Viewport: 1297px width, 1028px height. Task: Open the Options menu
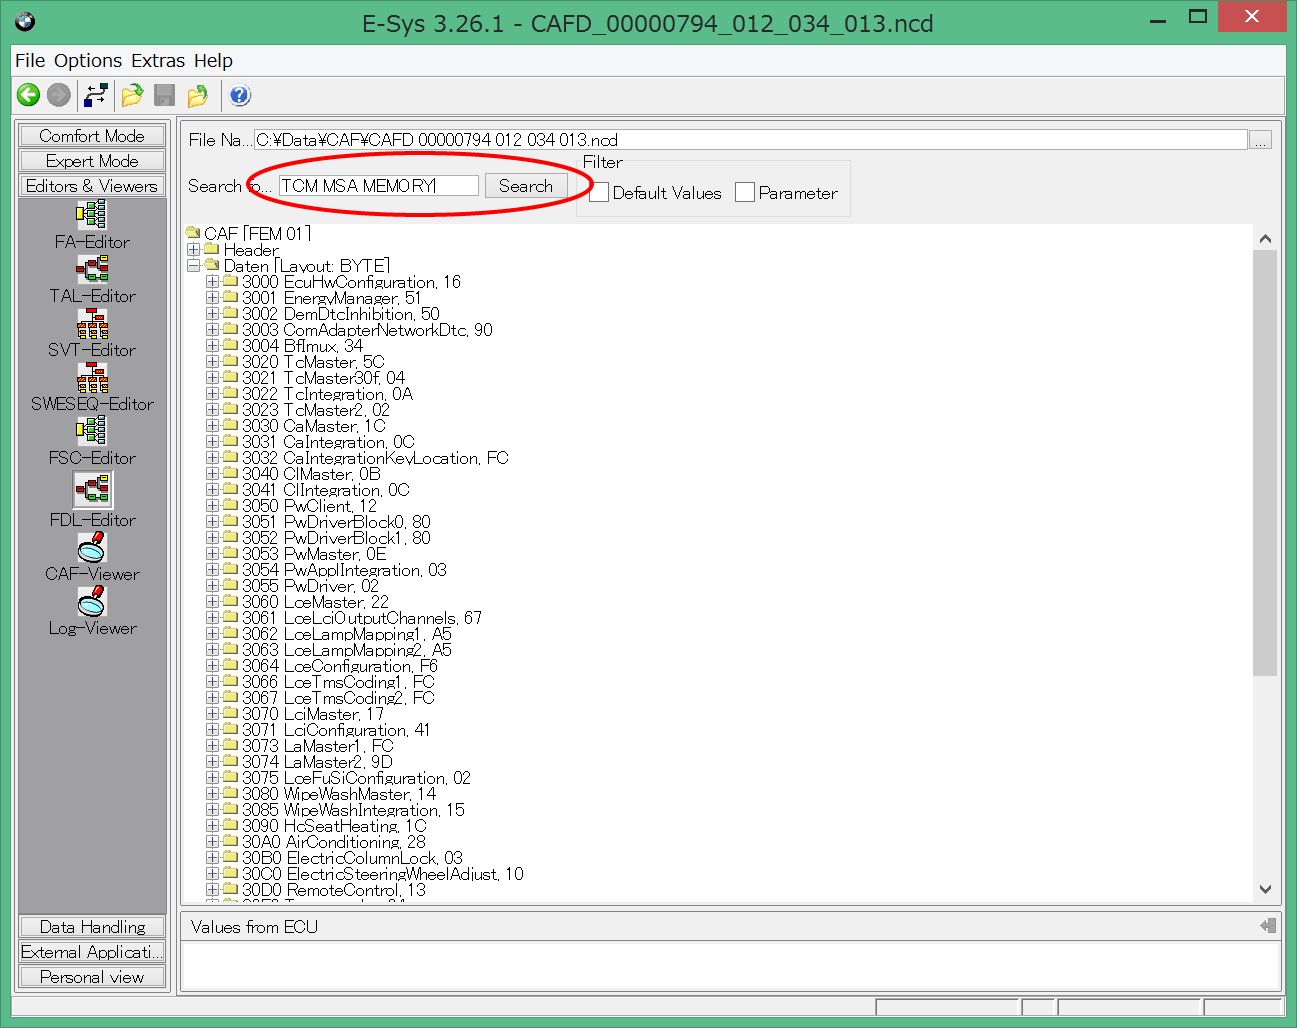tap(88, 61)
